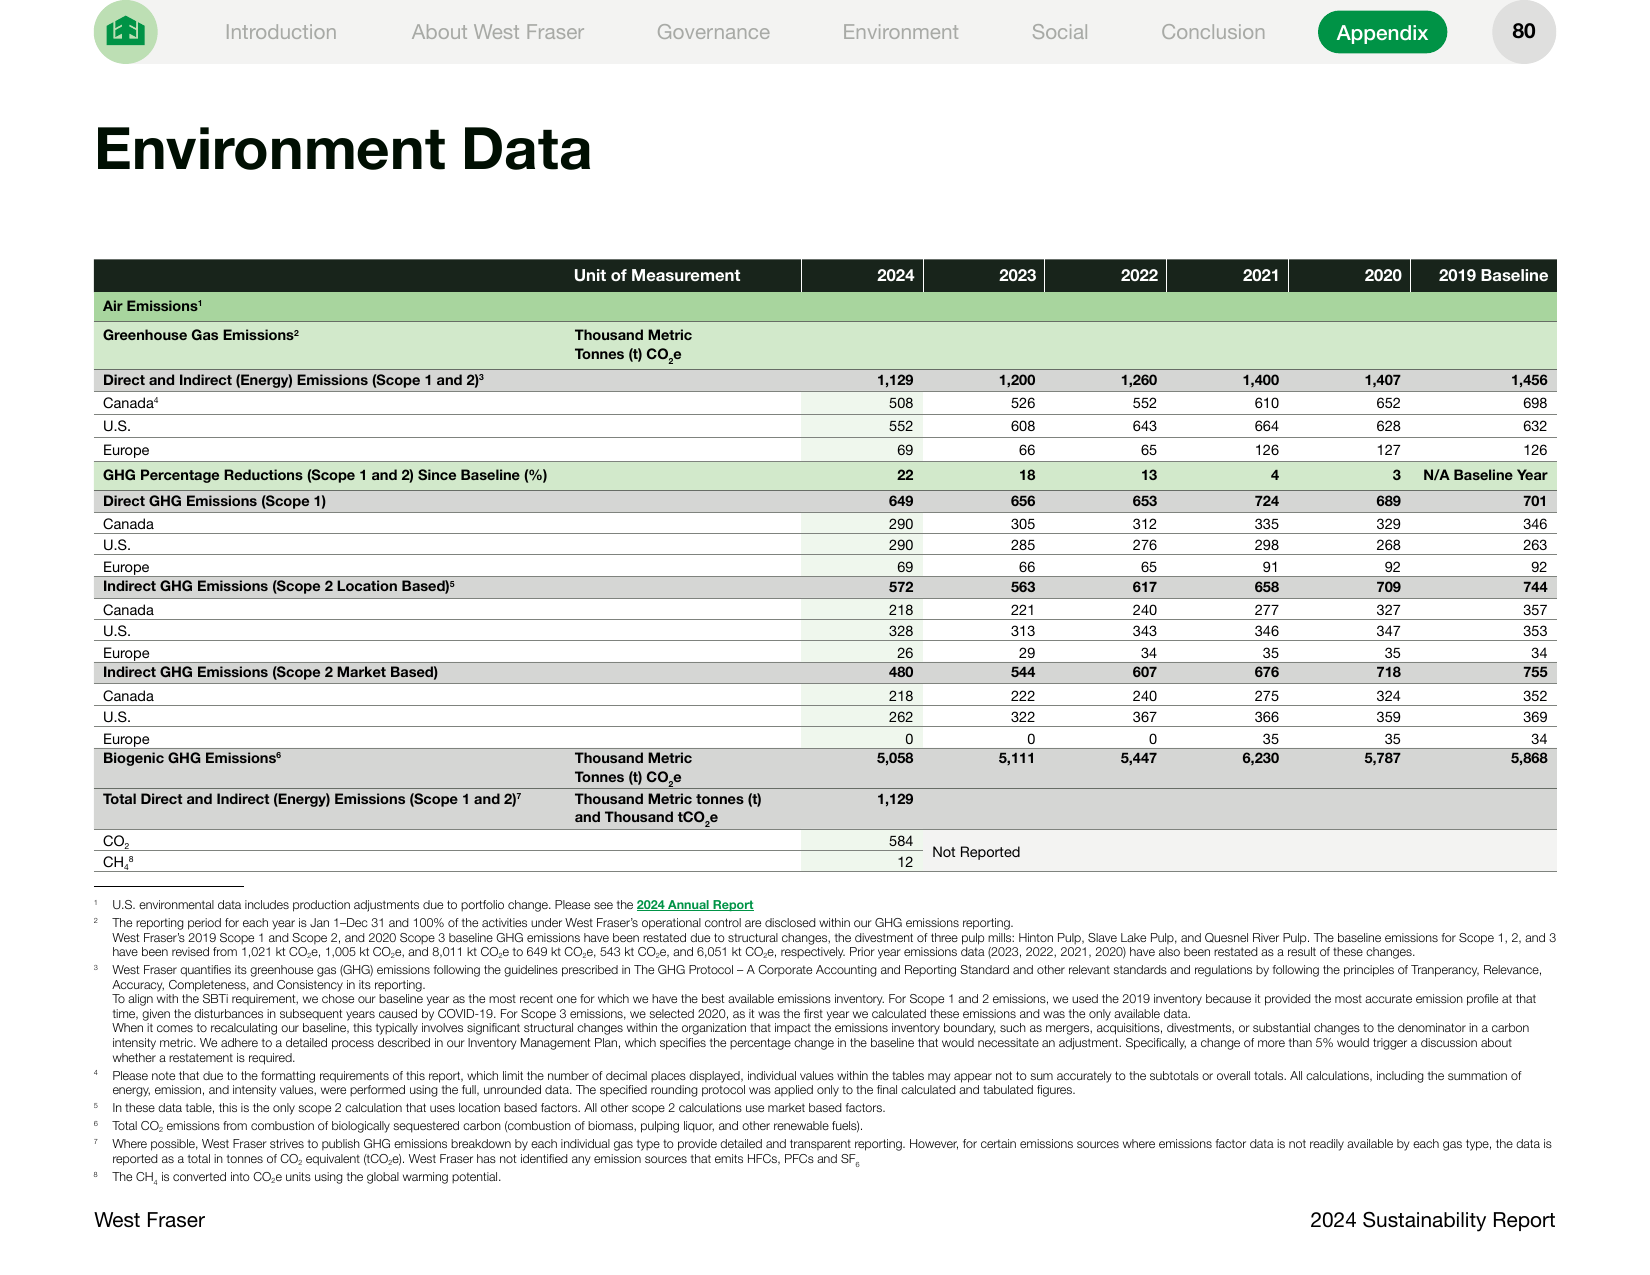The width and height of the screenshot is (1650, 1275).
Task: Open the 2024 Annual Report link
Action: [x=695, y=905]
